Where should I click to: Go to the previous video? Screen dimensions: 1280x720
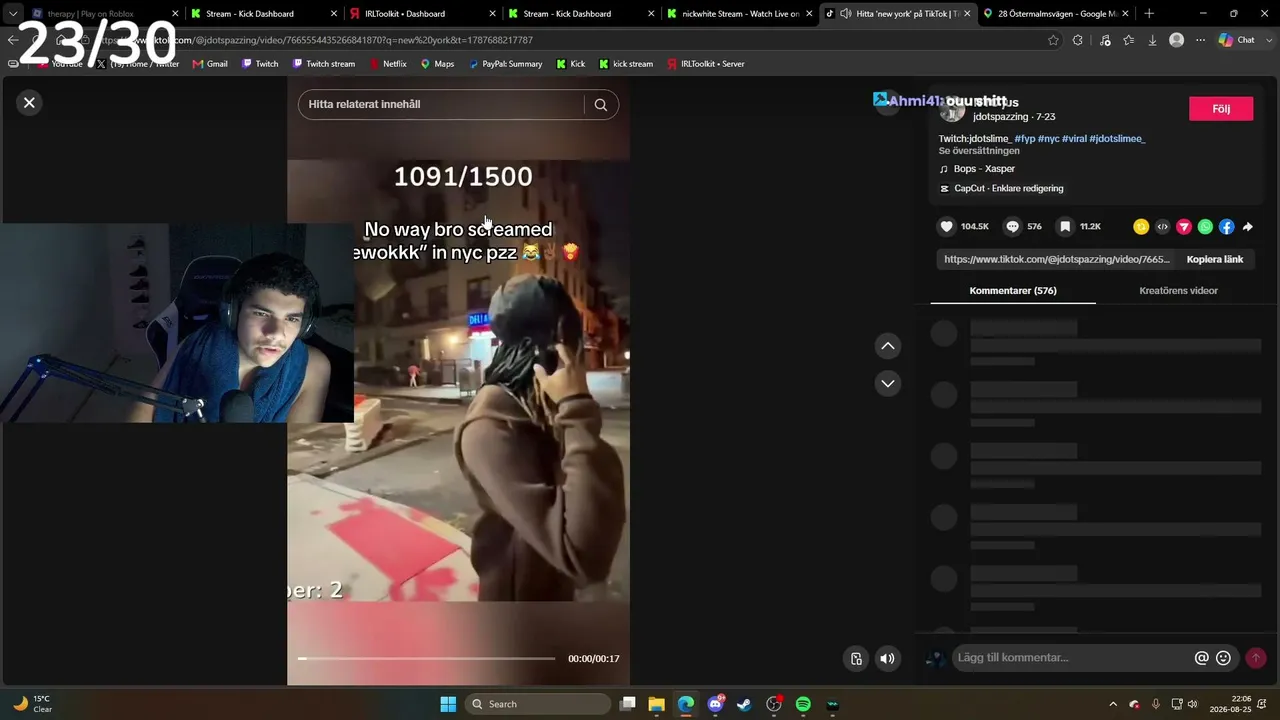point(888,346)
